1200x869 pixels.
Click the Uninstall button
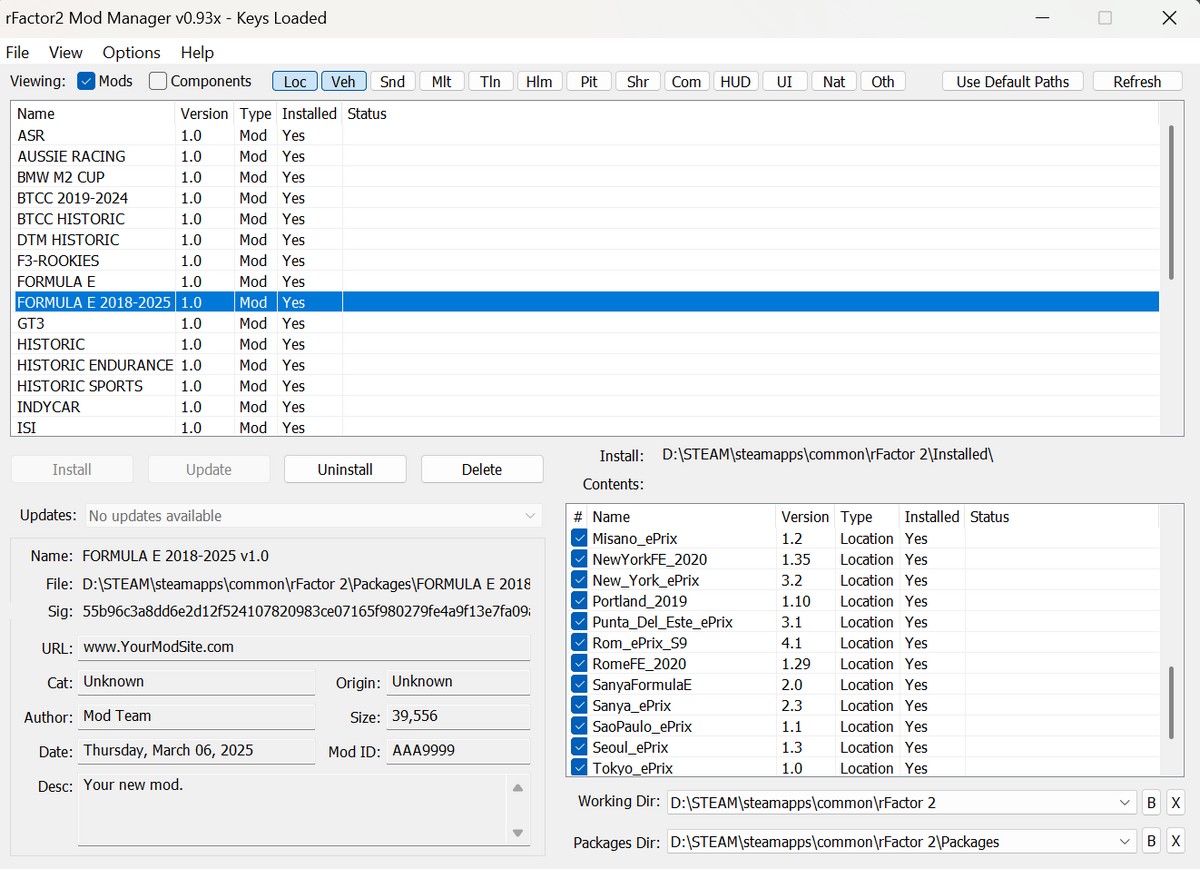pos(345,469)
